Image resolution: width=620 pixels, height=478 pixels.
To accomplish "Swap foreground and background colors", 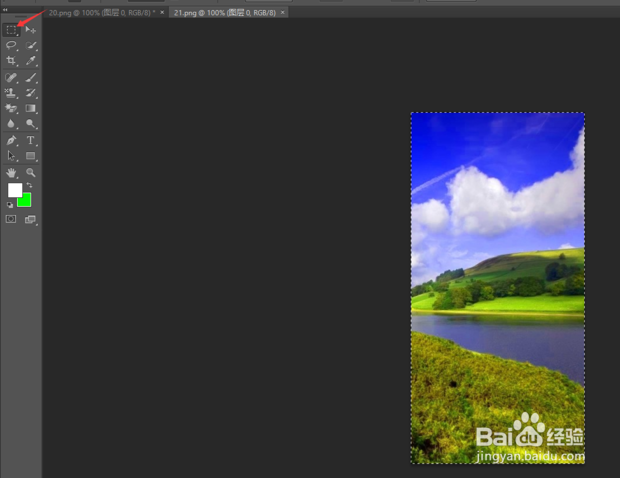I will point(29,185).
